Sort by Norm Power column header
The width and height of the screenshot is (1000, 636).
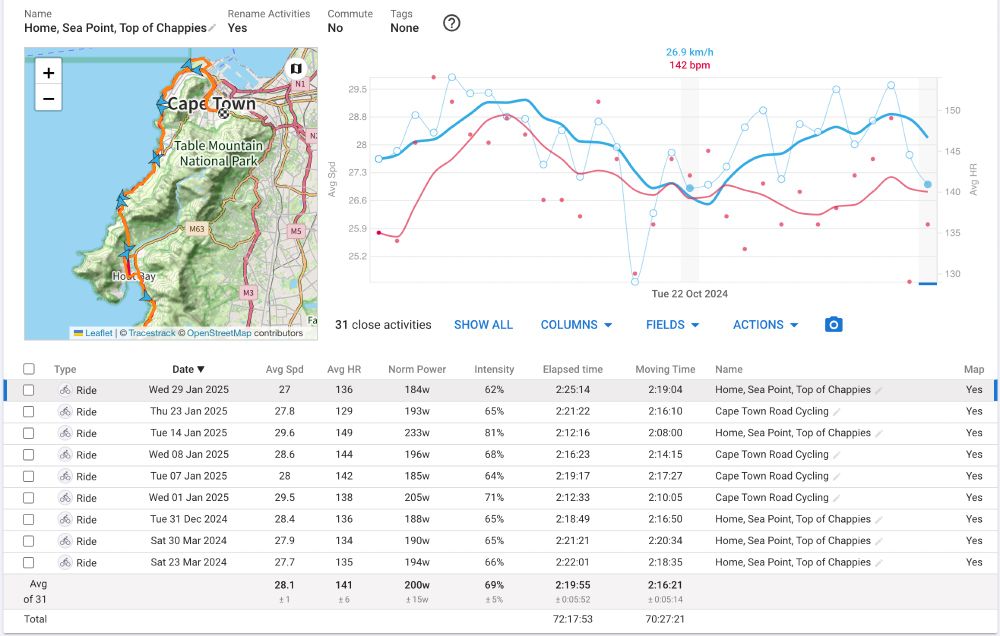click(417, 369)
